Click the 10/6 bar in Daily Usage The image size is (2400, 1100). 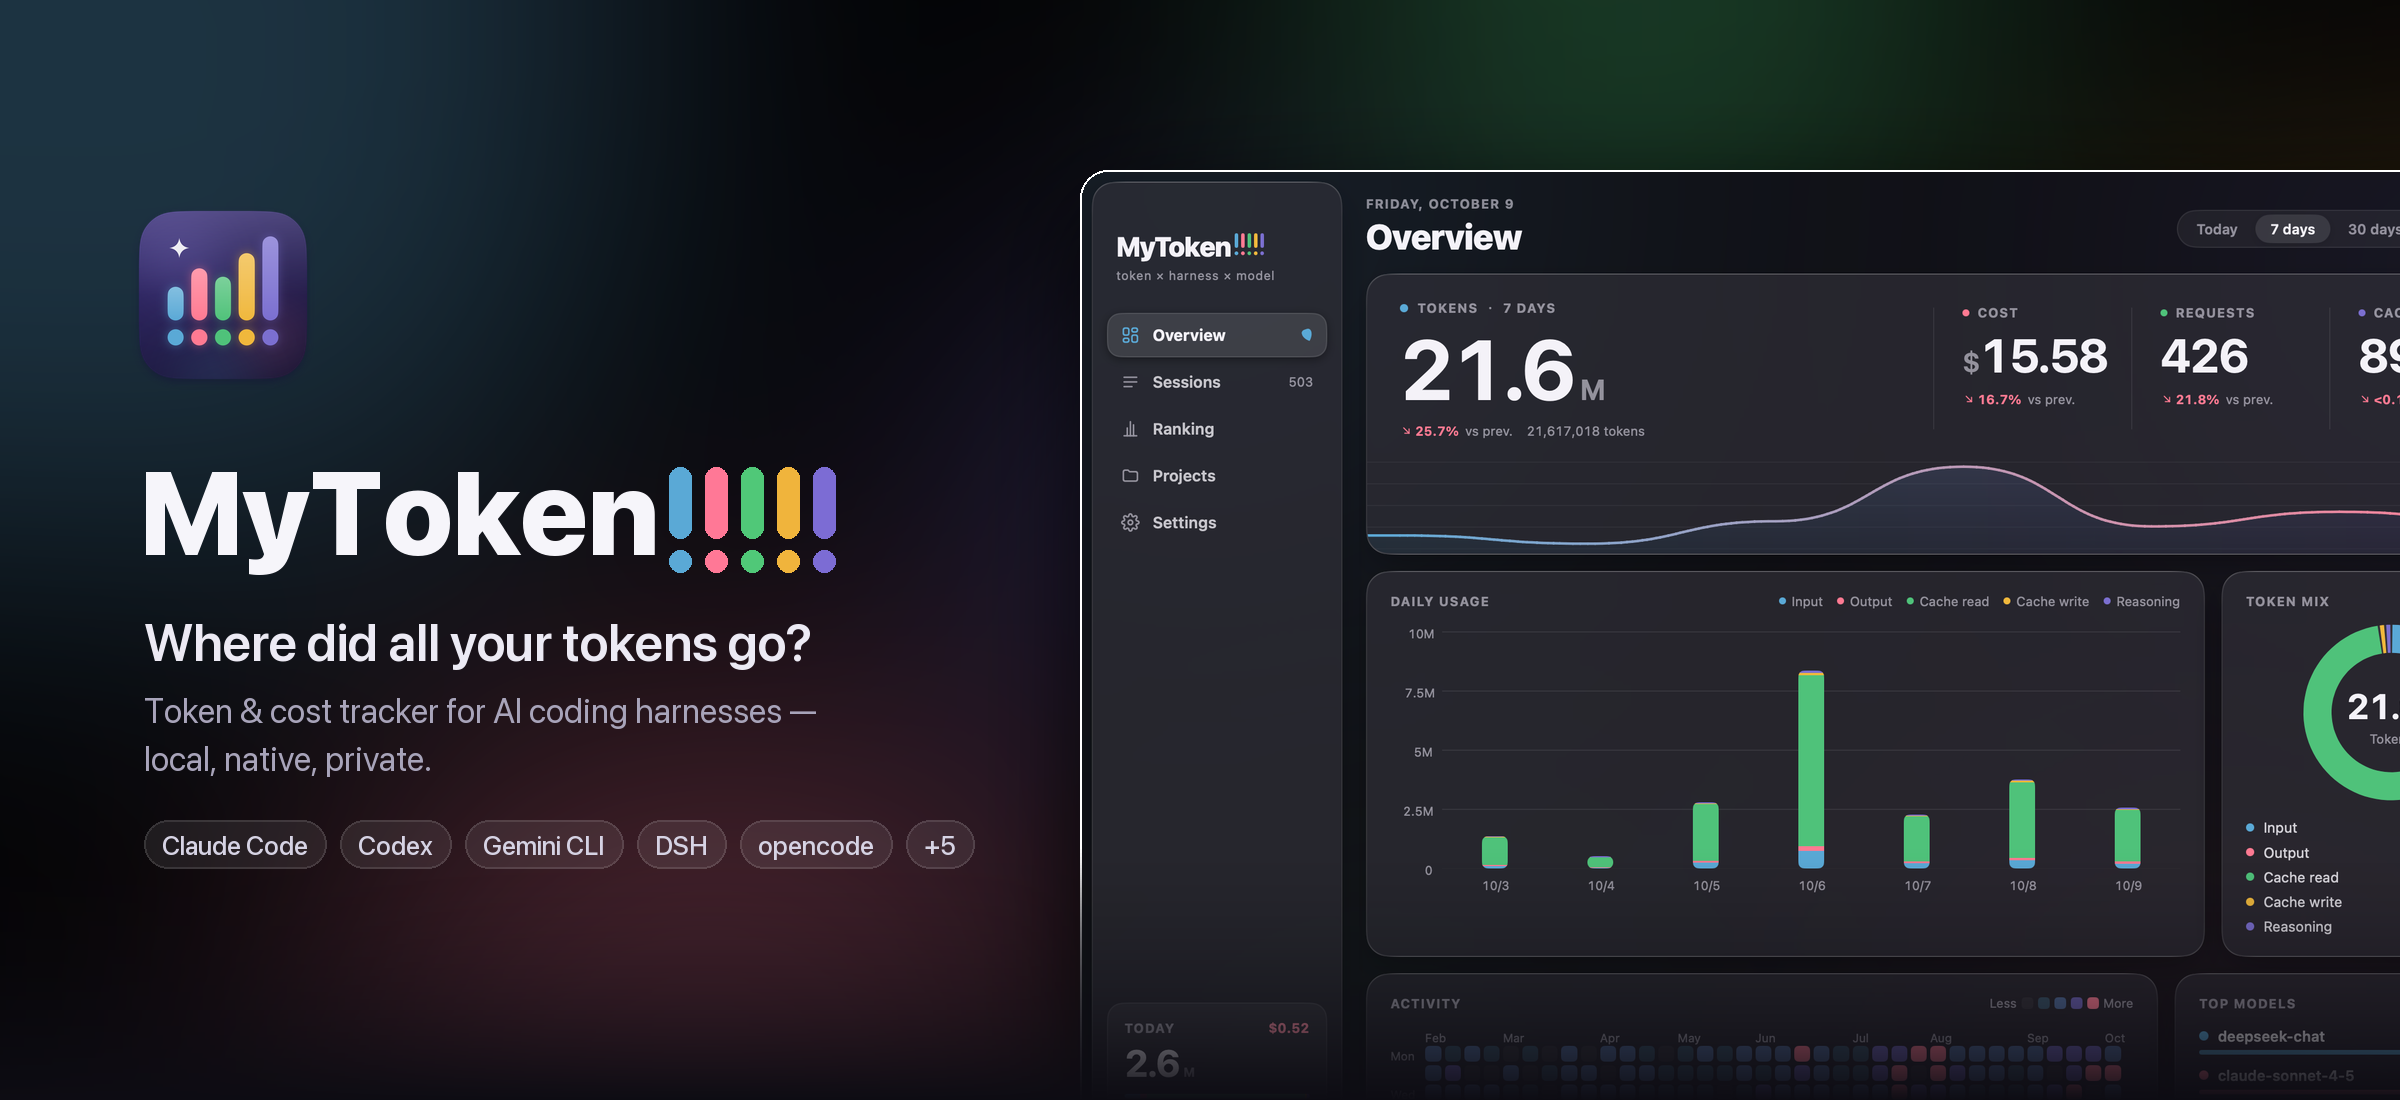[x=1811, y=769]
